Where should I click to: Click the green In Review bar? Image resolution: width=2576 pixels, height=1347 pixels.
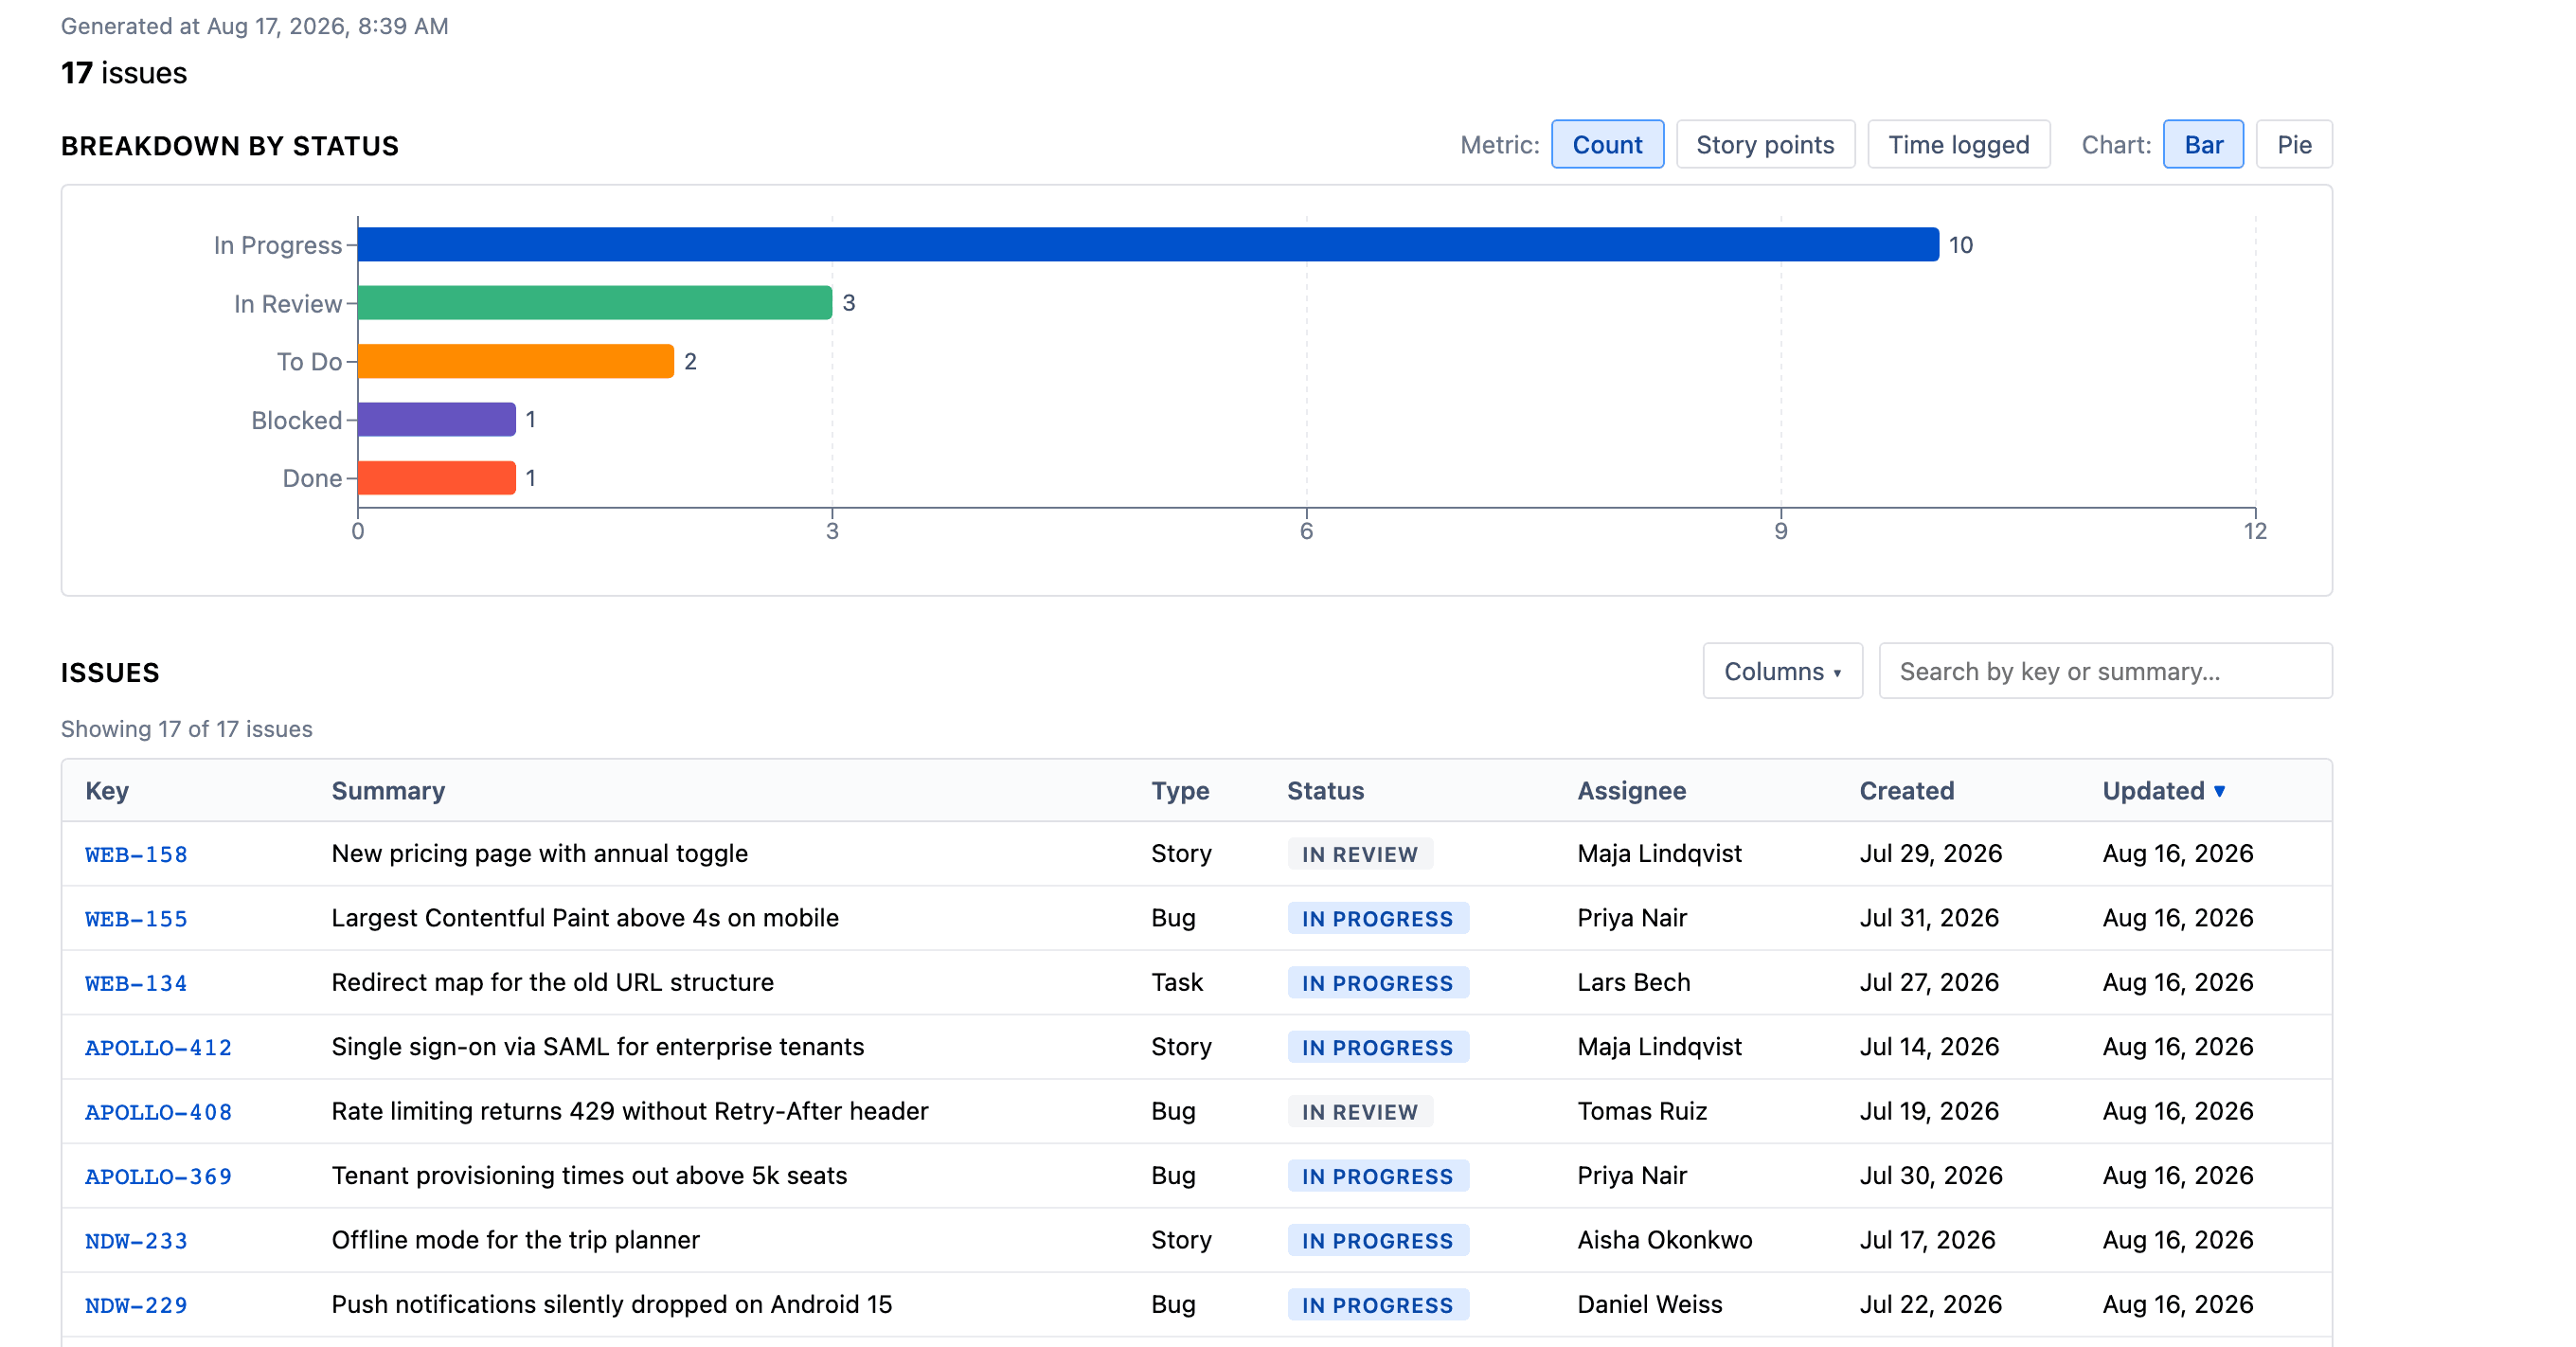click(x=595, y=303)
